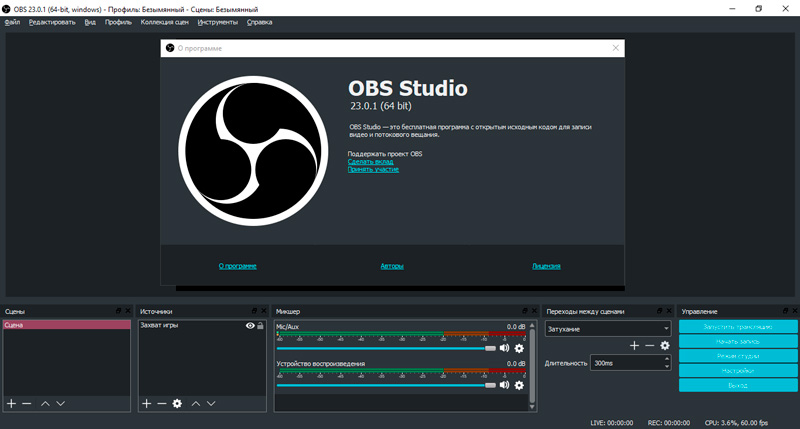
Task: Click the Принять участие link
Action: pyautogui.click(x=373, y=169)
